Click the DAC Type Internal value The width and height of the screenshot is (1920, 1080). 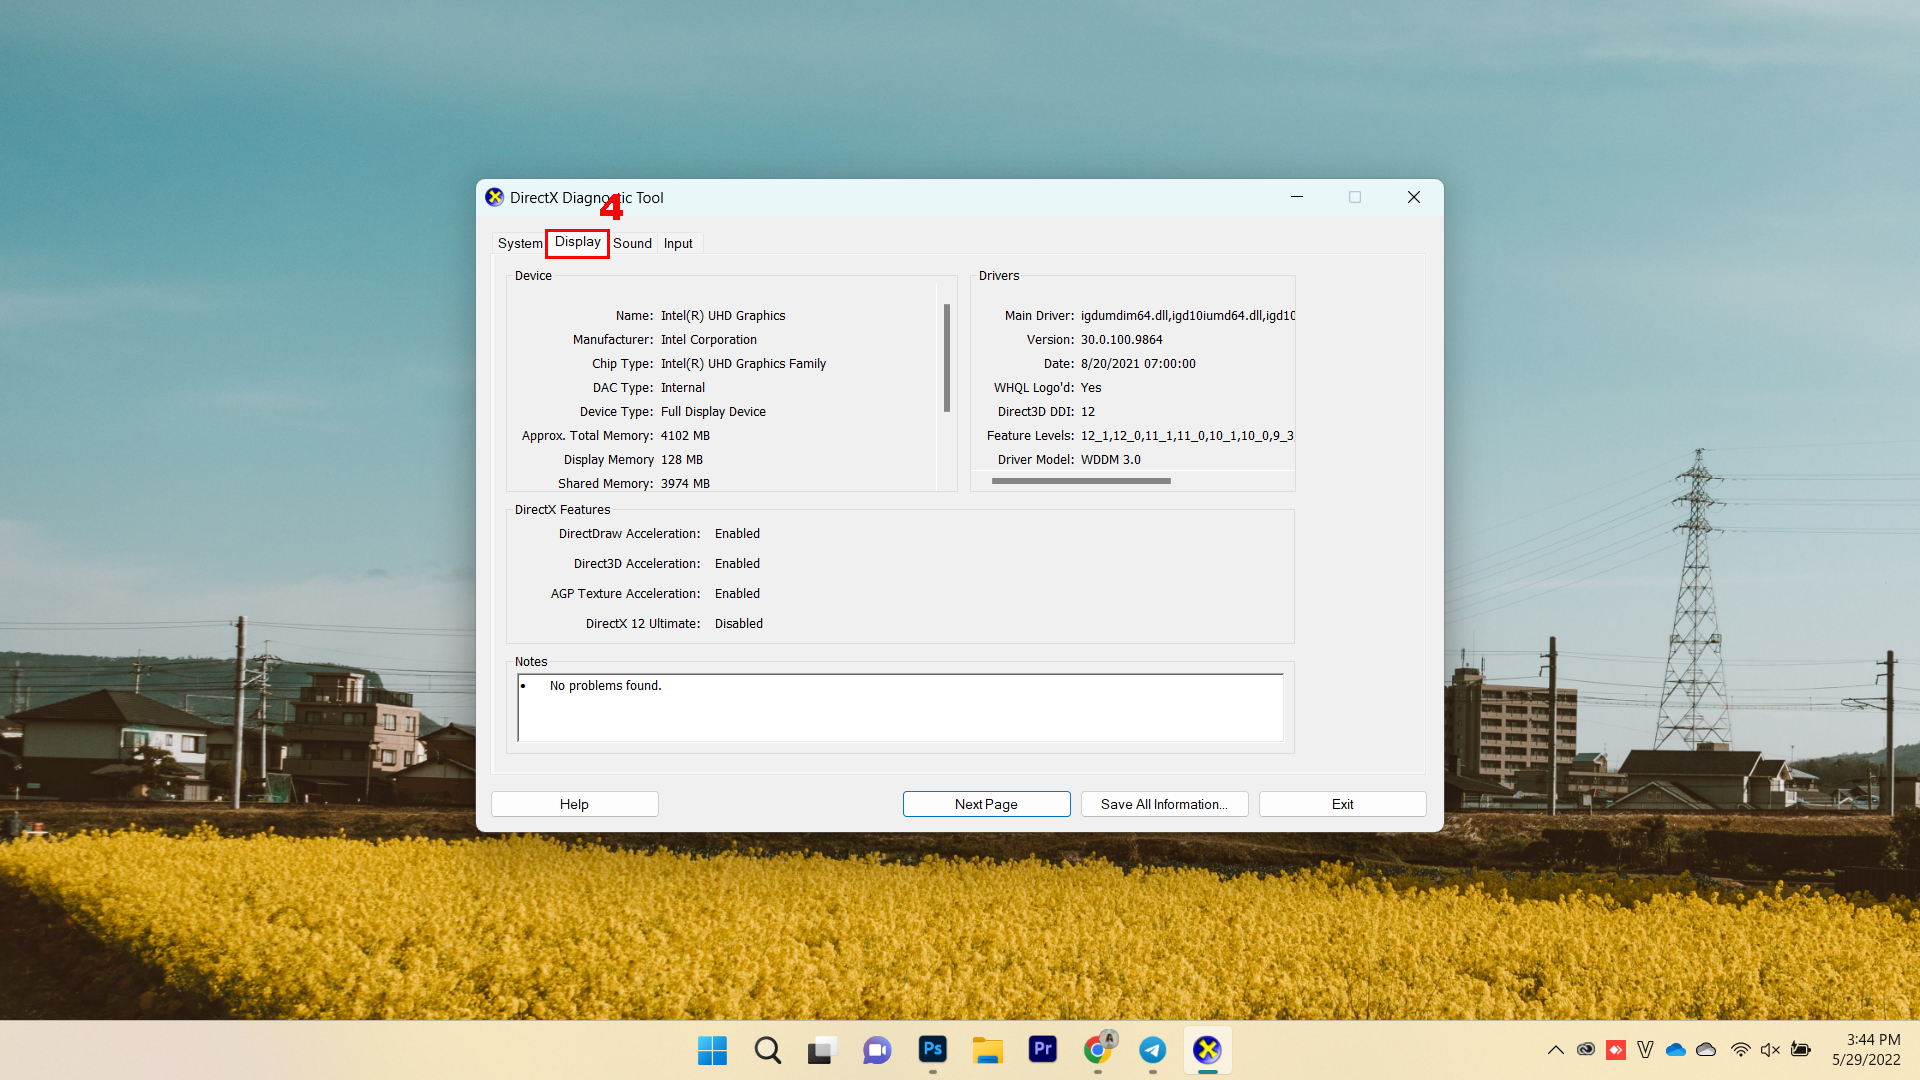click(x=683, y=388)
